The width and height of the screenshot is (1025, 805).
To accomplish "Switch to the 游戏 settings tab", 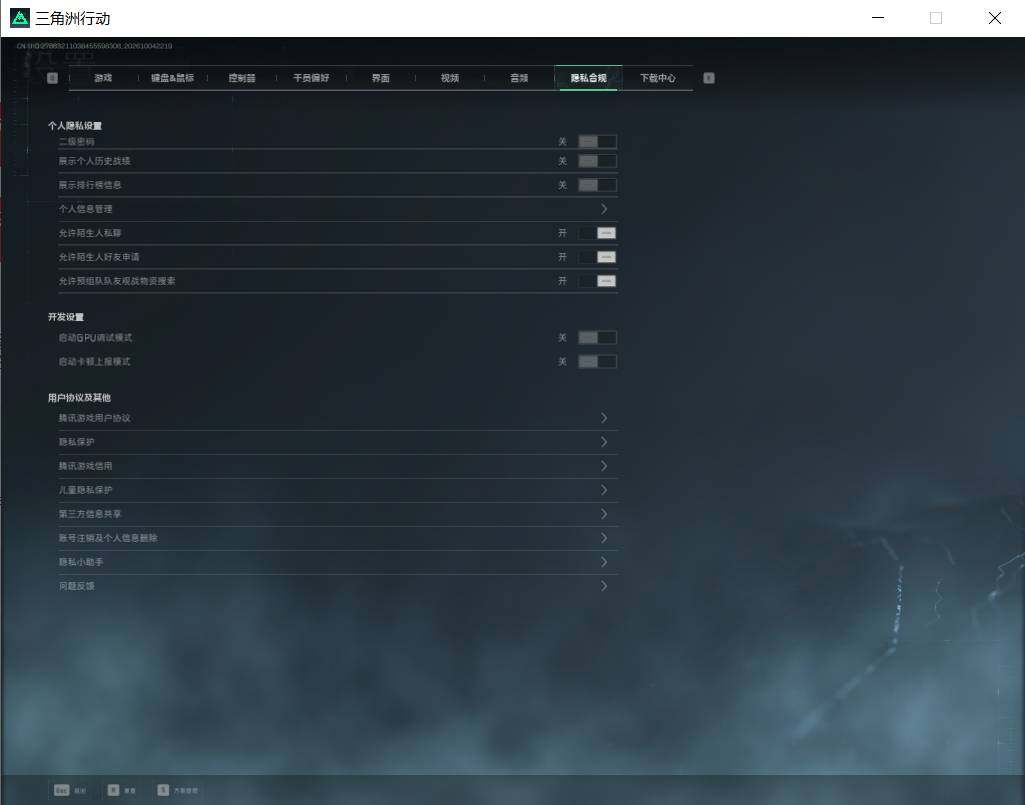I will point(103,78).
